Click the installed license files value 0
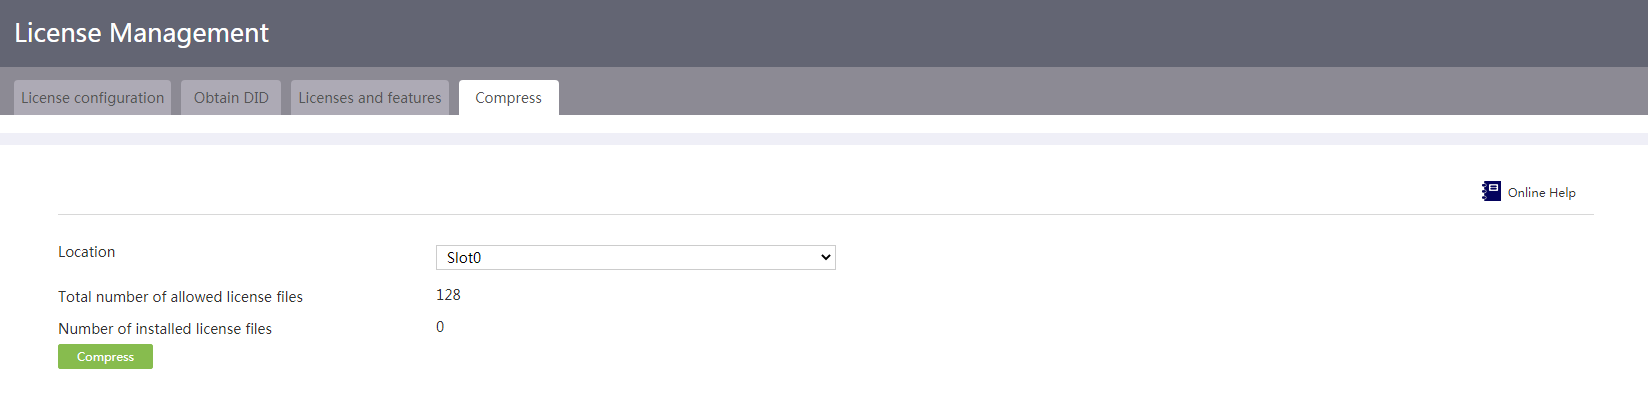Screen dimensions: 1648x408 coord(440,327)
